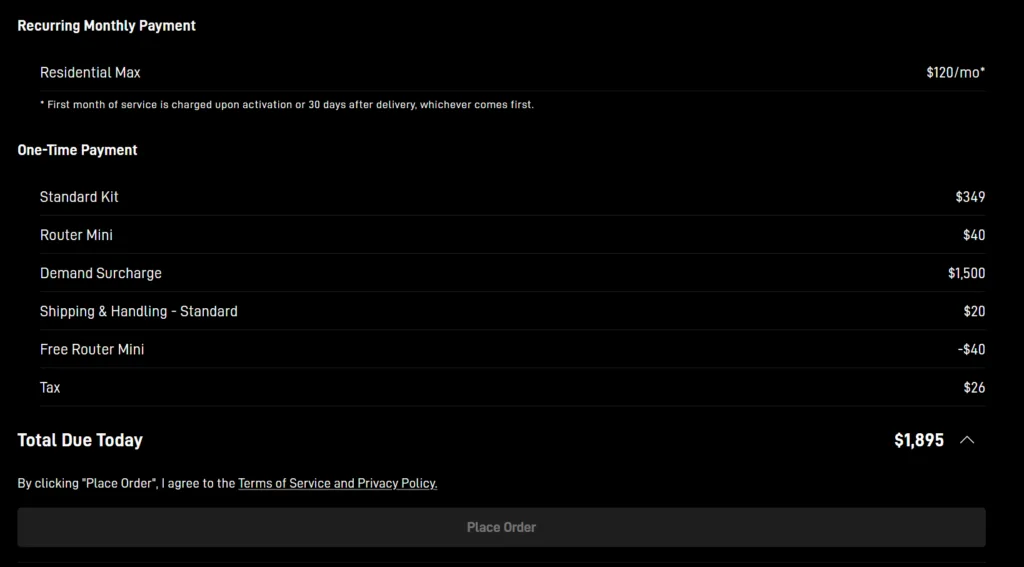Image resolution: width=1024 pixels, height=567 pixels.
Task: Click the $20 shipping cost
Action: (974, 311)
